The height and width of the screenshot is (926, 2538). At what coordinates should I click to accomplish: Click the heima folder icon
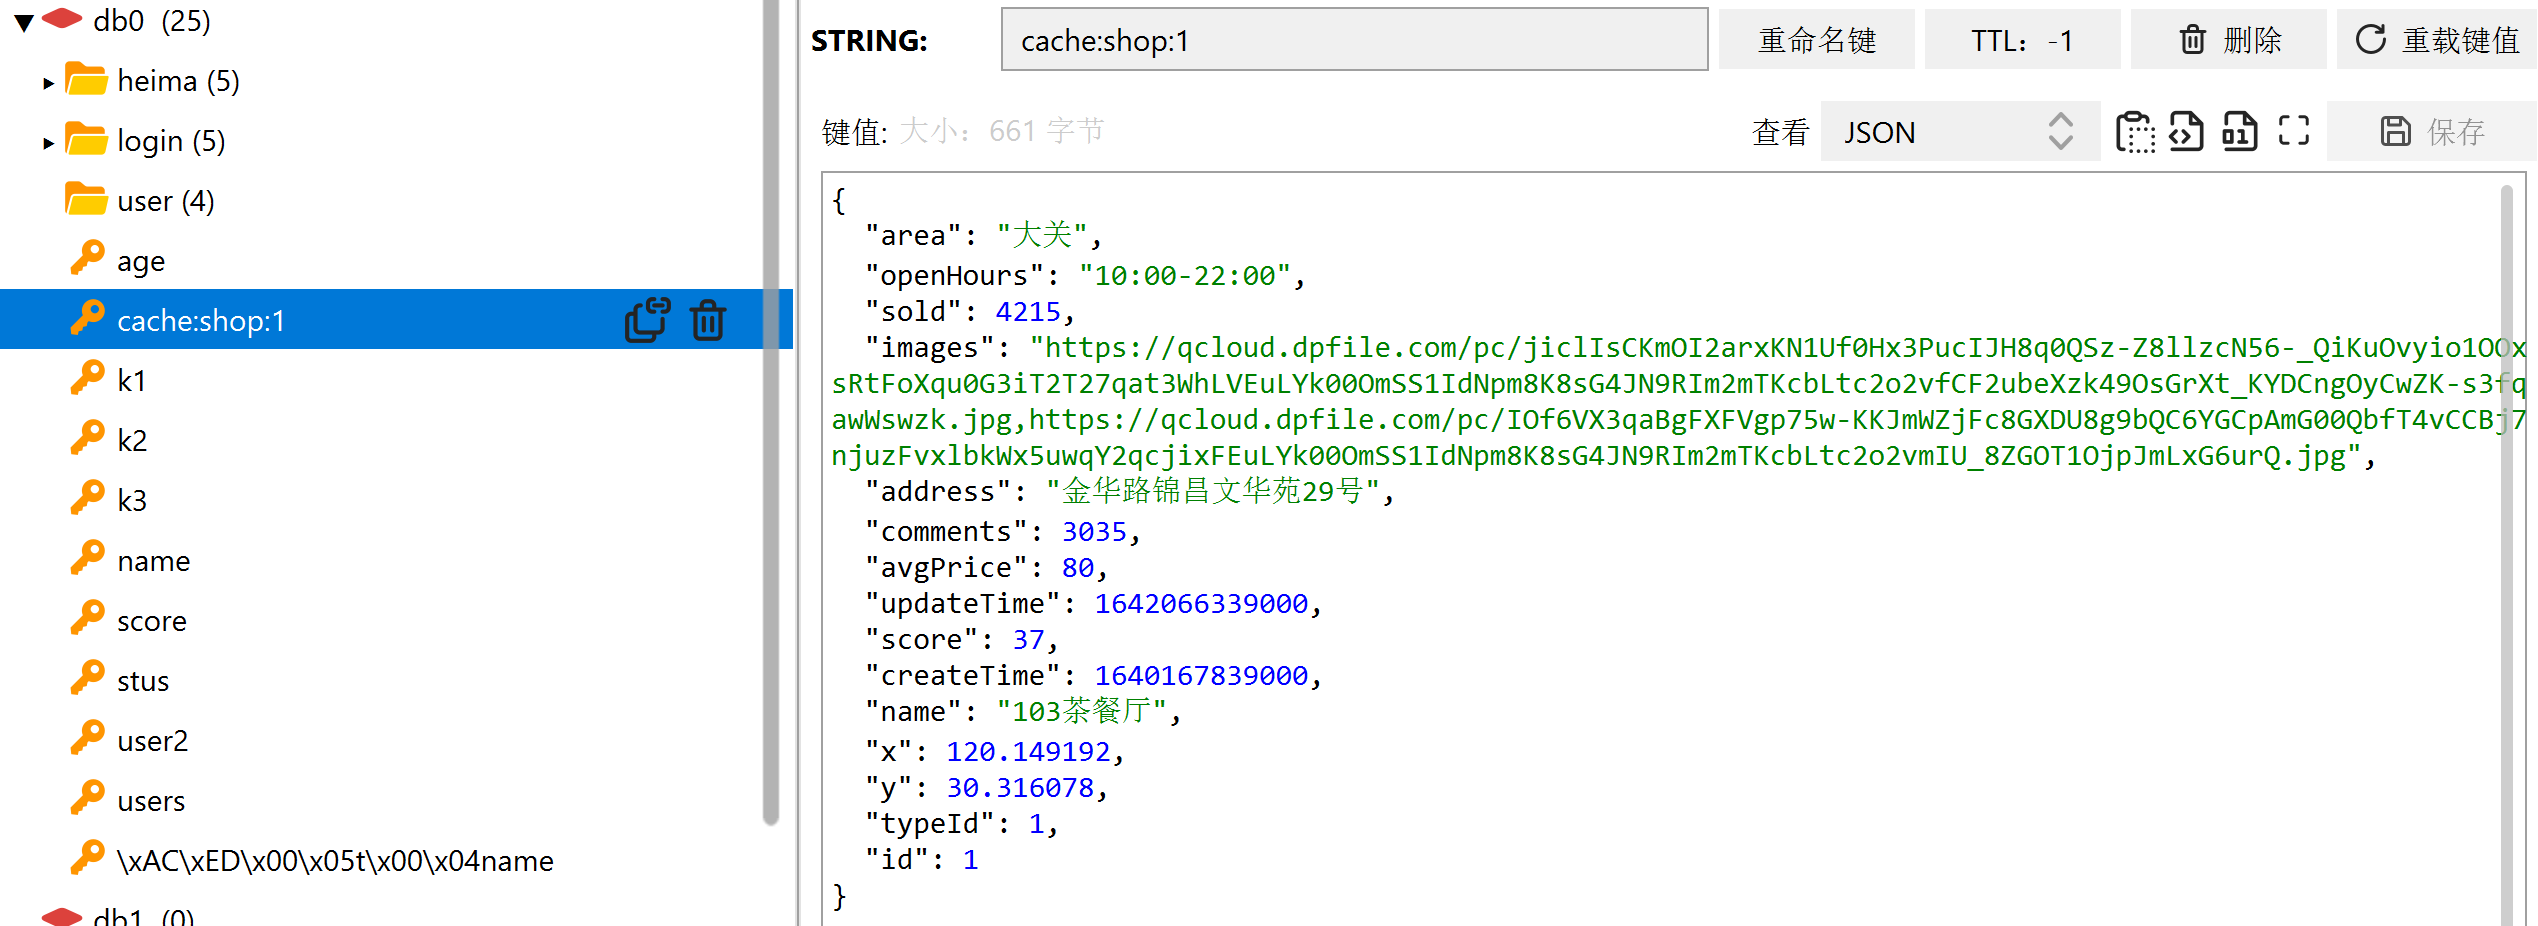click(x=86, y=79)
